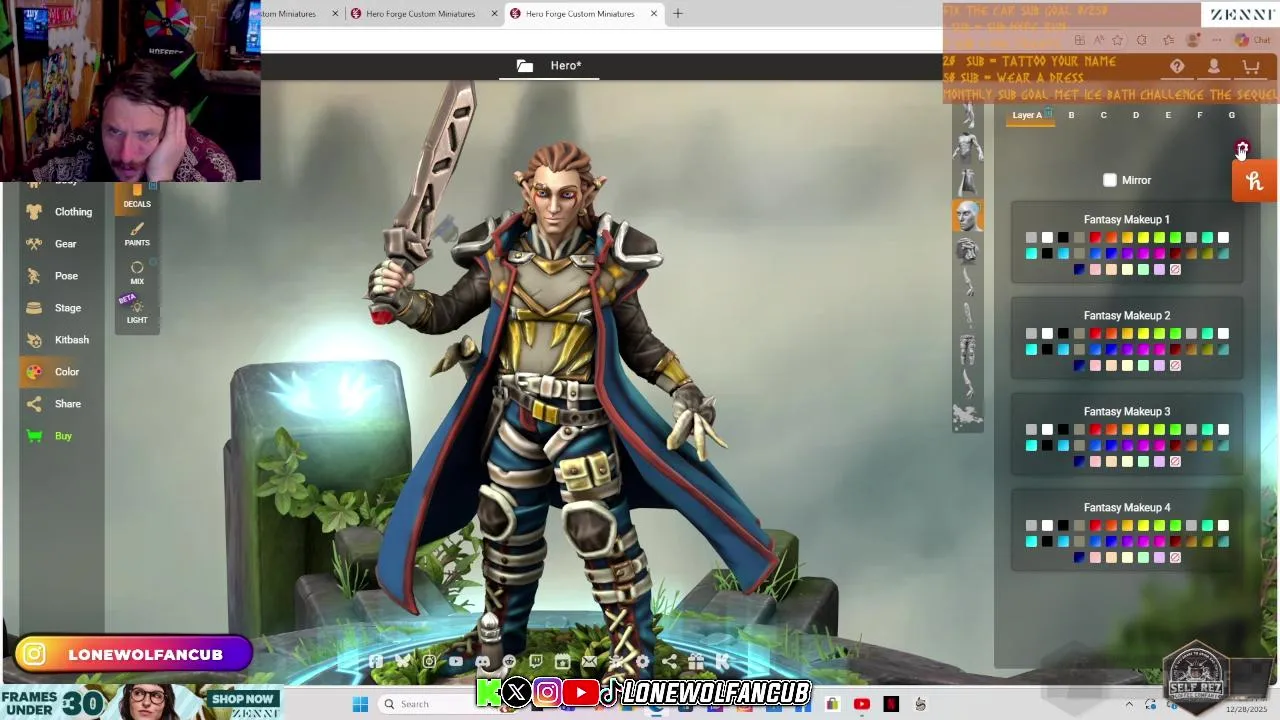Click the folder icon beside Hero*

click(x=525, y=66)
